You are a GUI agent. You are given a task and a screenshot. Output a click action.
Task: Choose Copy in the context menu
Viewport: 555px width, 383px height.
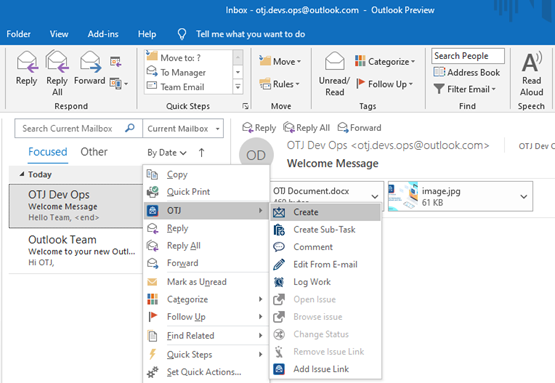click(x=206, y=174)
